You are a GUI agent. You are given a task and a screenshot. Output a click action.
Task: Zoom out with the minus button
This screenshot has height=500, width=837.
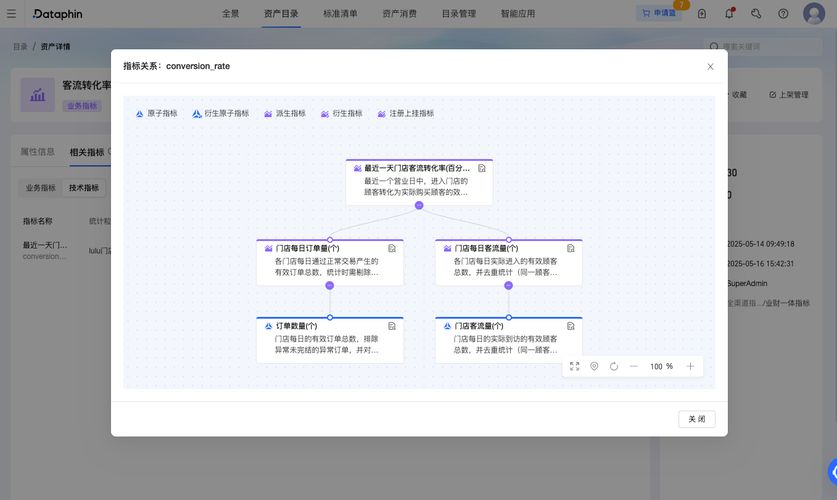point(634,366)
